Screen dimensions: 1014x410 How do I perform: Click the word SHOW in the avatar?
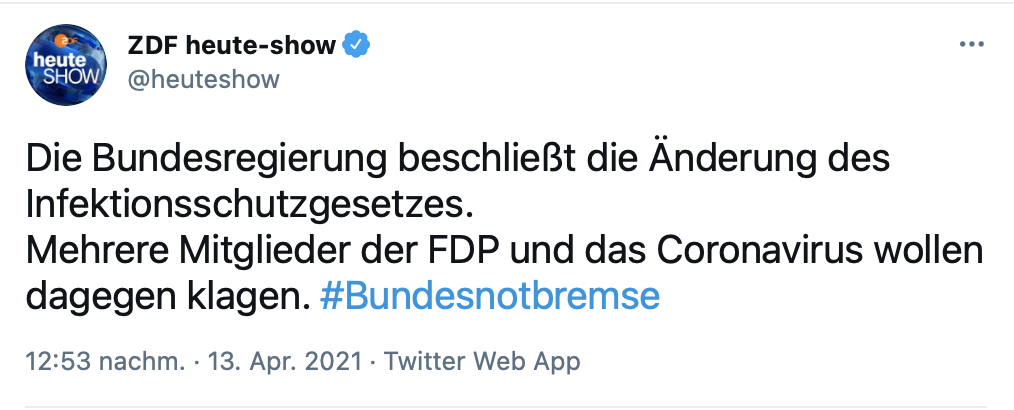(76, 78)
